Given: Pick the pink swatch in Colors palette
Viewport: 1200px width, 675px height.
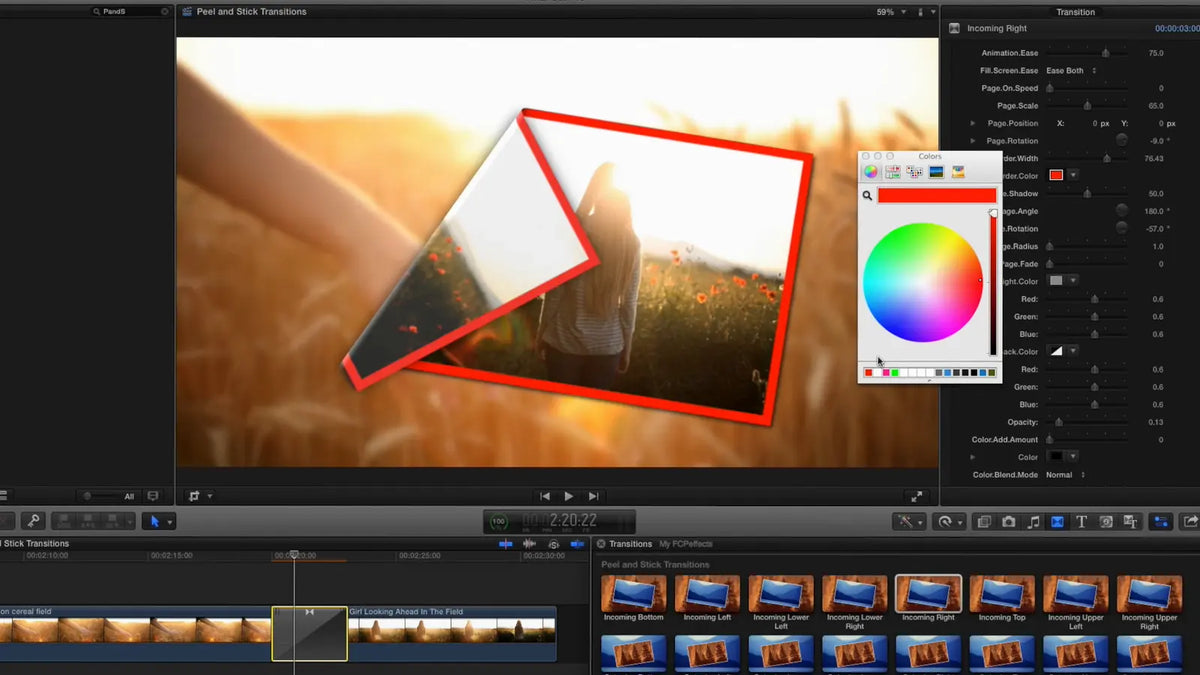Looking at the screenshot, I should click(885, 373).
